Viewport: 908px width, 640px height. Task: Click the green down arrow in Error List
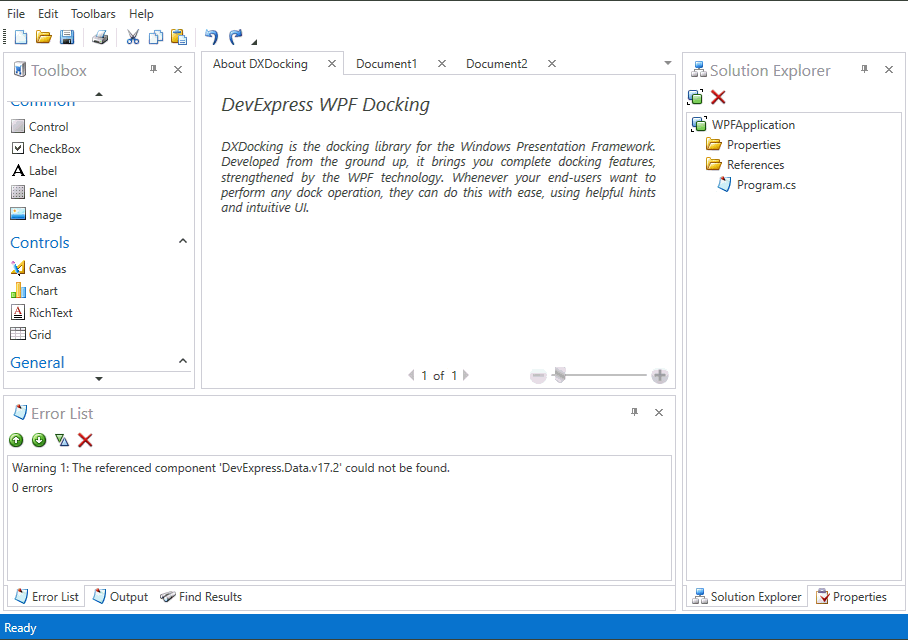tap(39, 440)
